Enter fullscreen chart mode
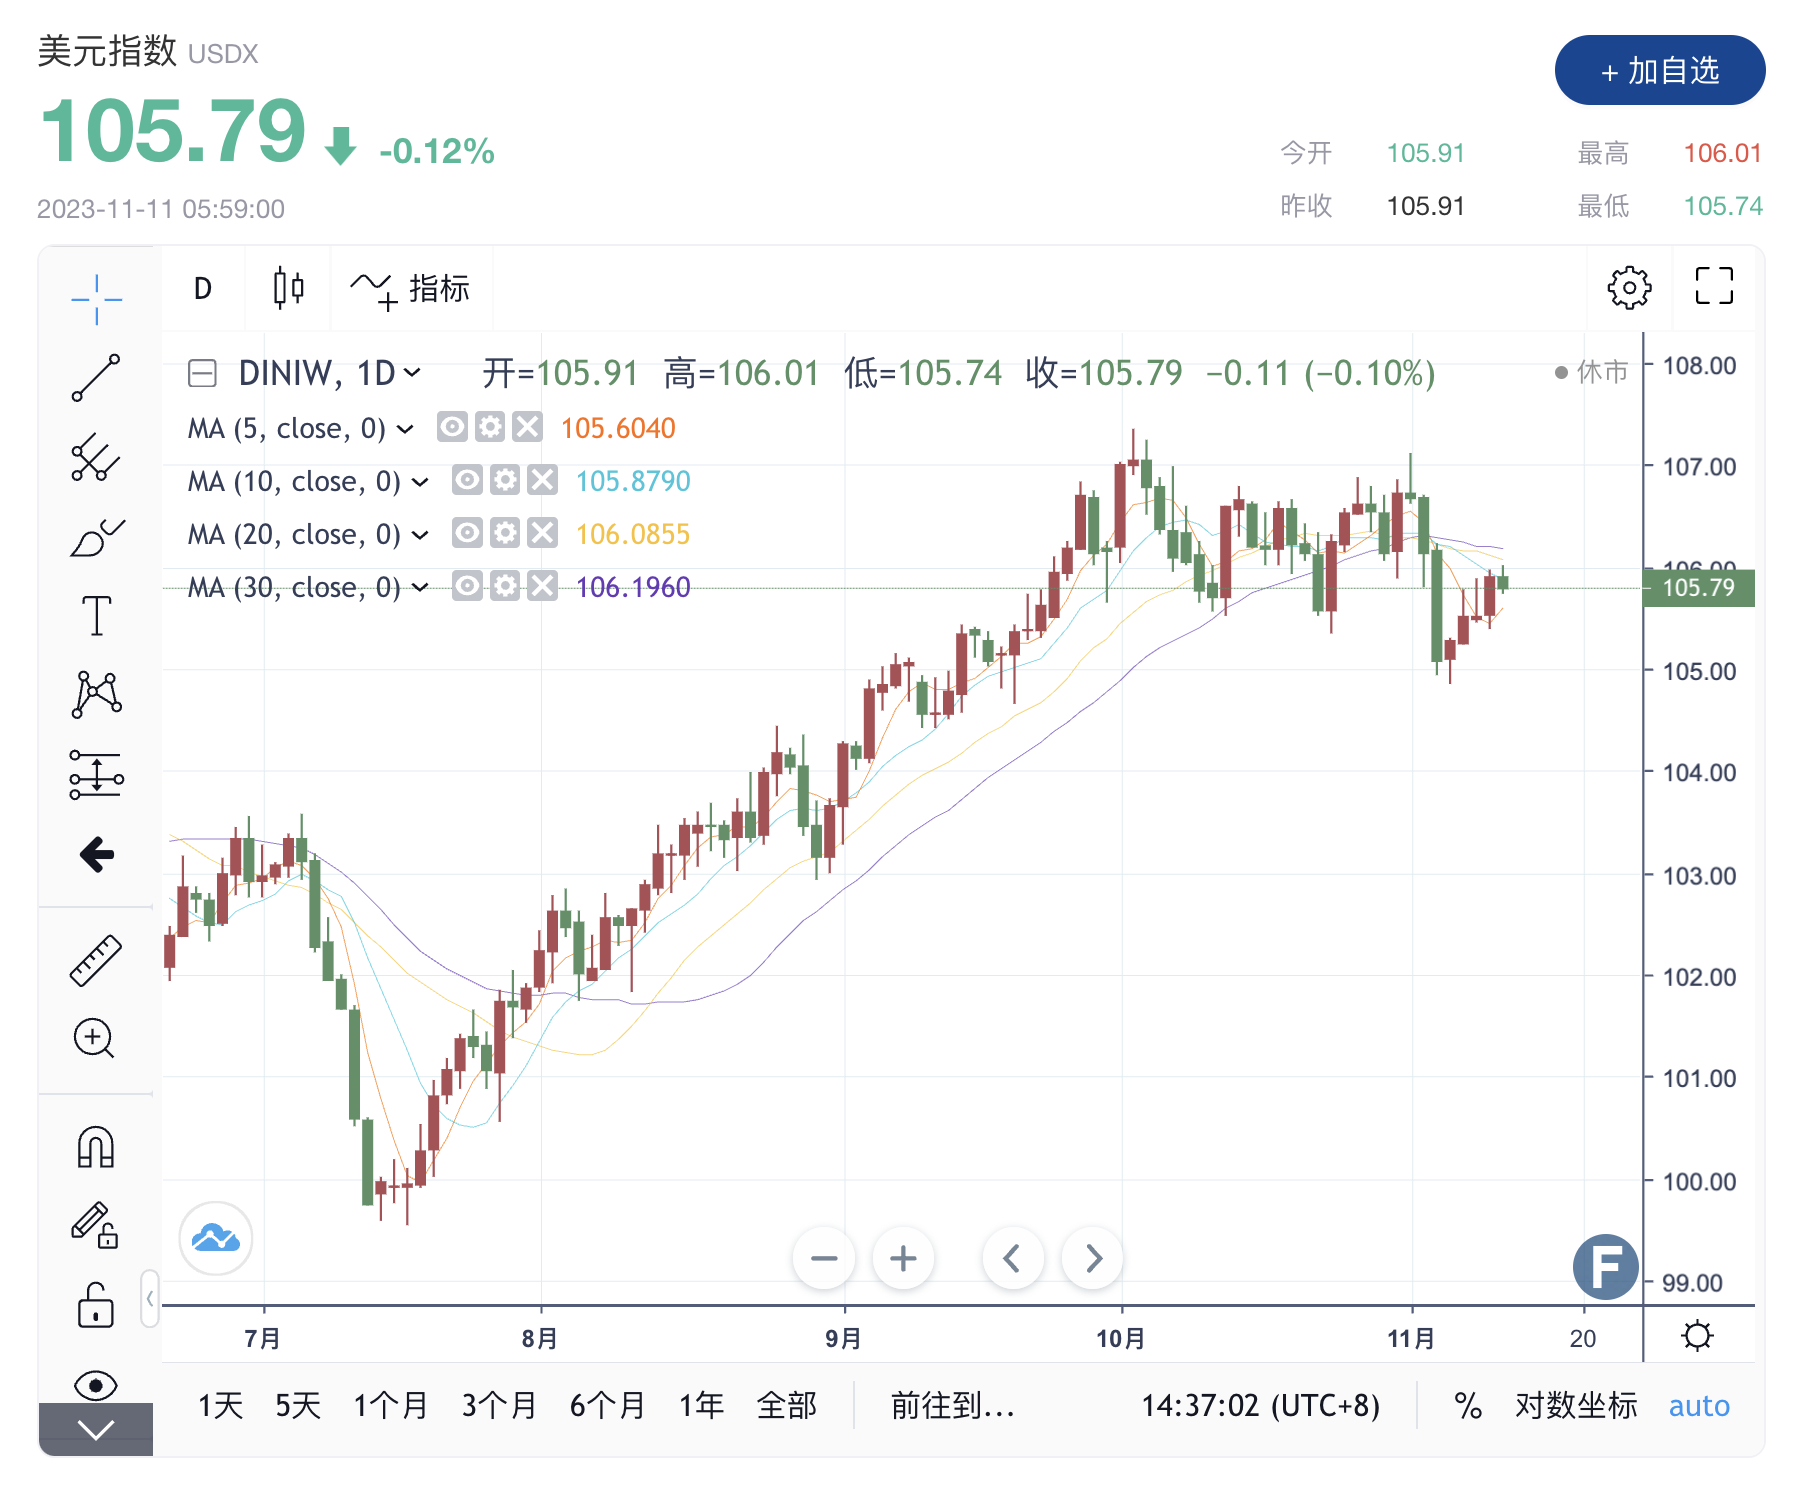This screenshot has width=1798, height=1494. tap(1714, 286)
